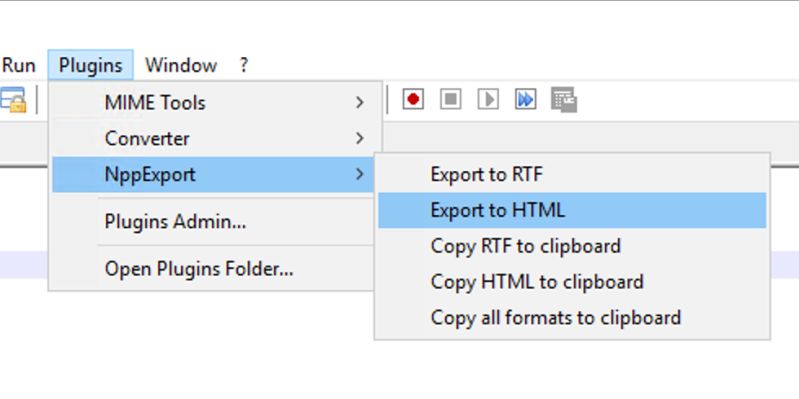799x399 pixels.
Task: Choose Open Plugins Folder...
Action: coord(214,269)
